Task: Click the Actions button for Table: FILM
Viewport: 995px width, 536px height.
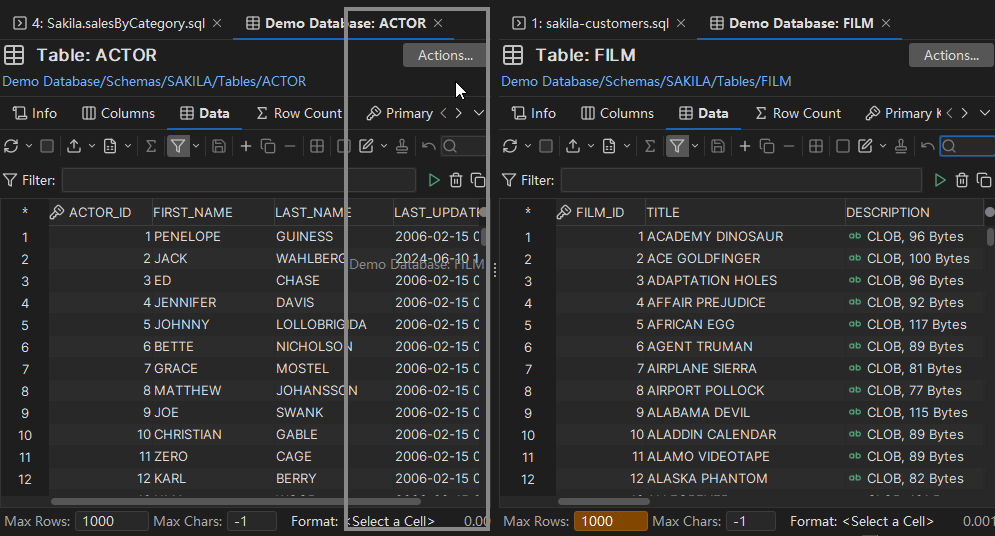Action: 951,55
